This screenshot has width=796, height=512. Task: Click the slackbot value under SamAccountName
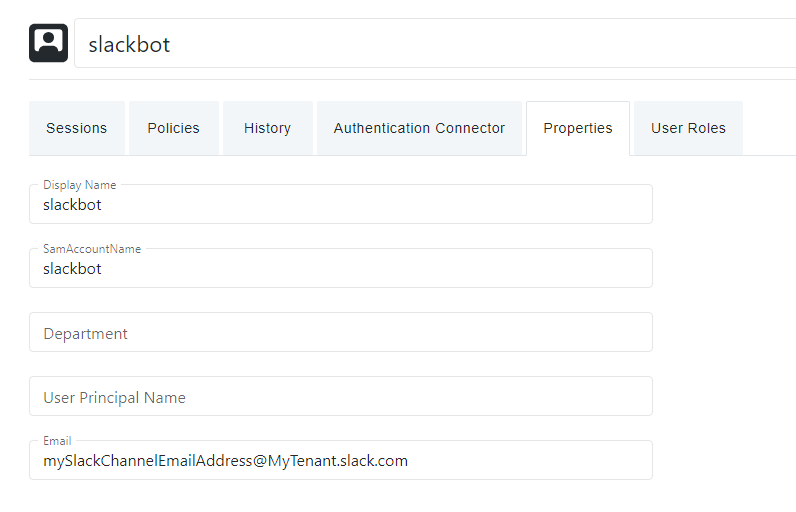tap(72, 269)
